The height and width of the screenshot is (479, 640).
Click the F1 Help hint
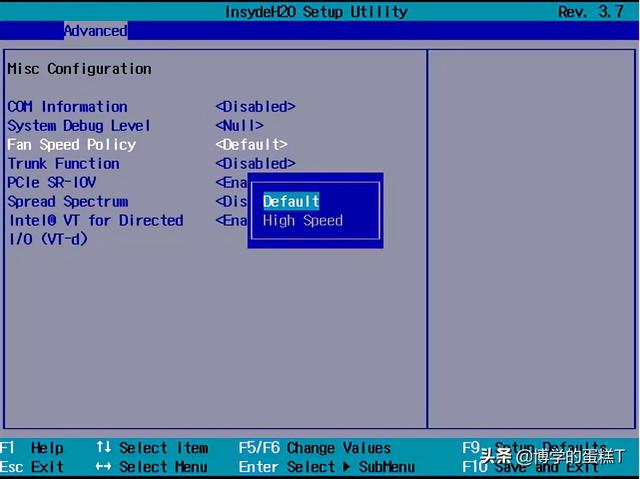32,448
